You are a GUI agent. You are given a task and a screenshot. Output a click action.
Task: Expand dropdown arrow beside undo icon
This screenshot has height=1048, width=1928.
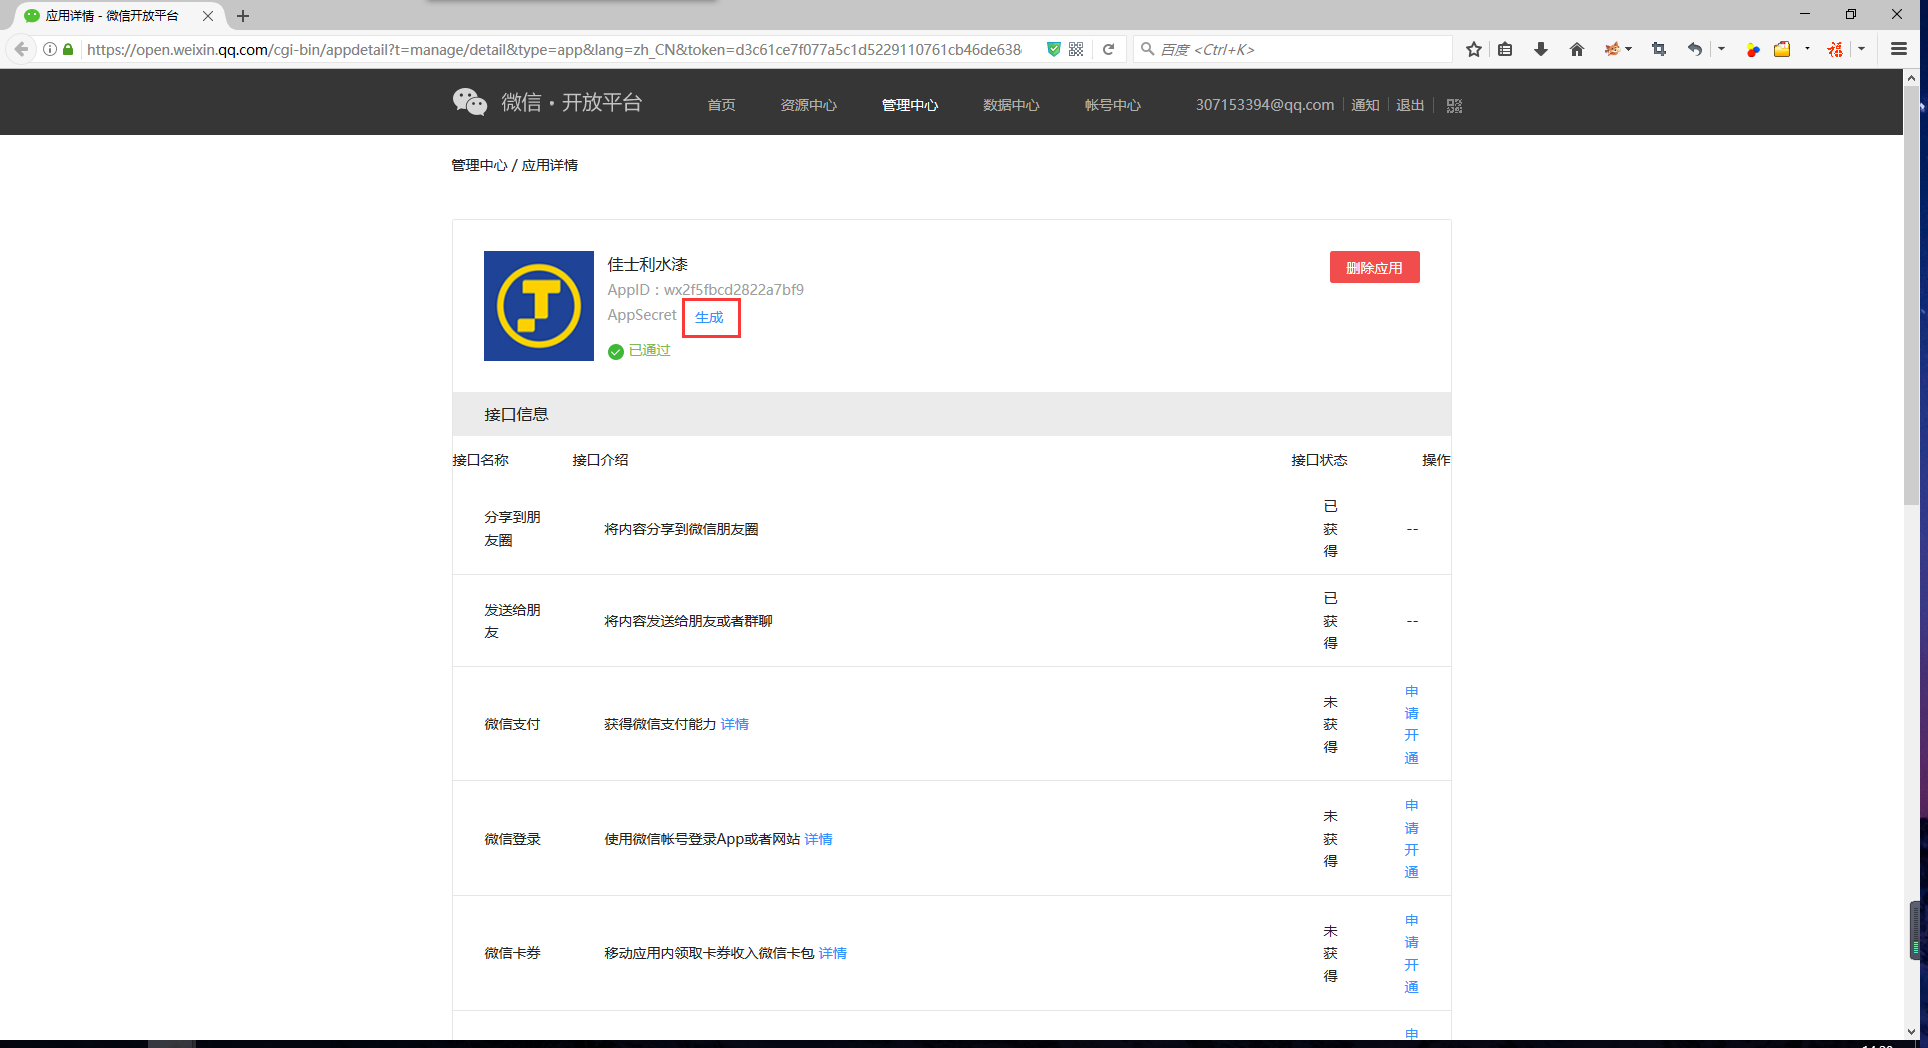(x=1721, y=49)
